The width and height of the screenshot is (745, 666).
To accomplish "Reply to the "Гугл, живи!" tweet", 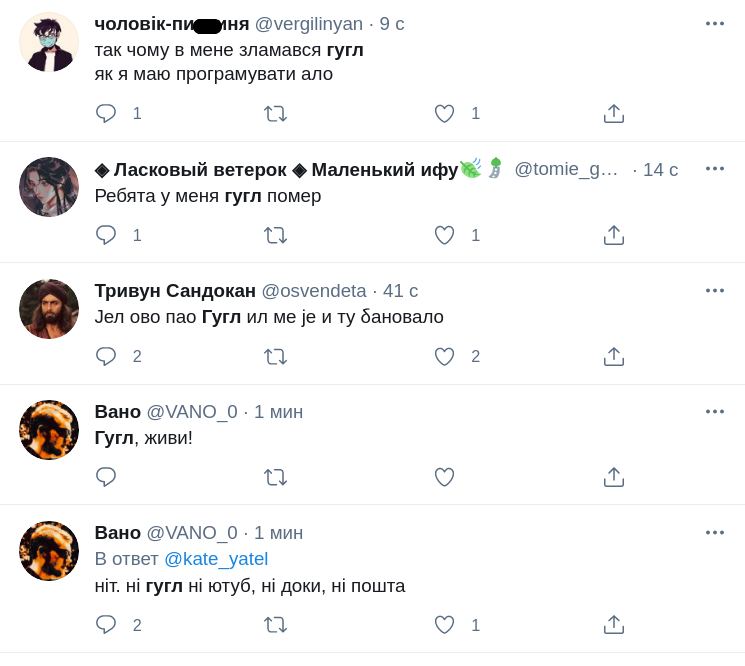I will click(106, 478).
